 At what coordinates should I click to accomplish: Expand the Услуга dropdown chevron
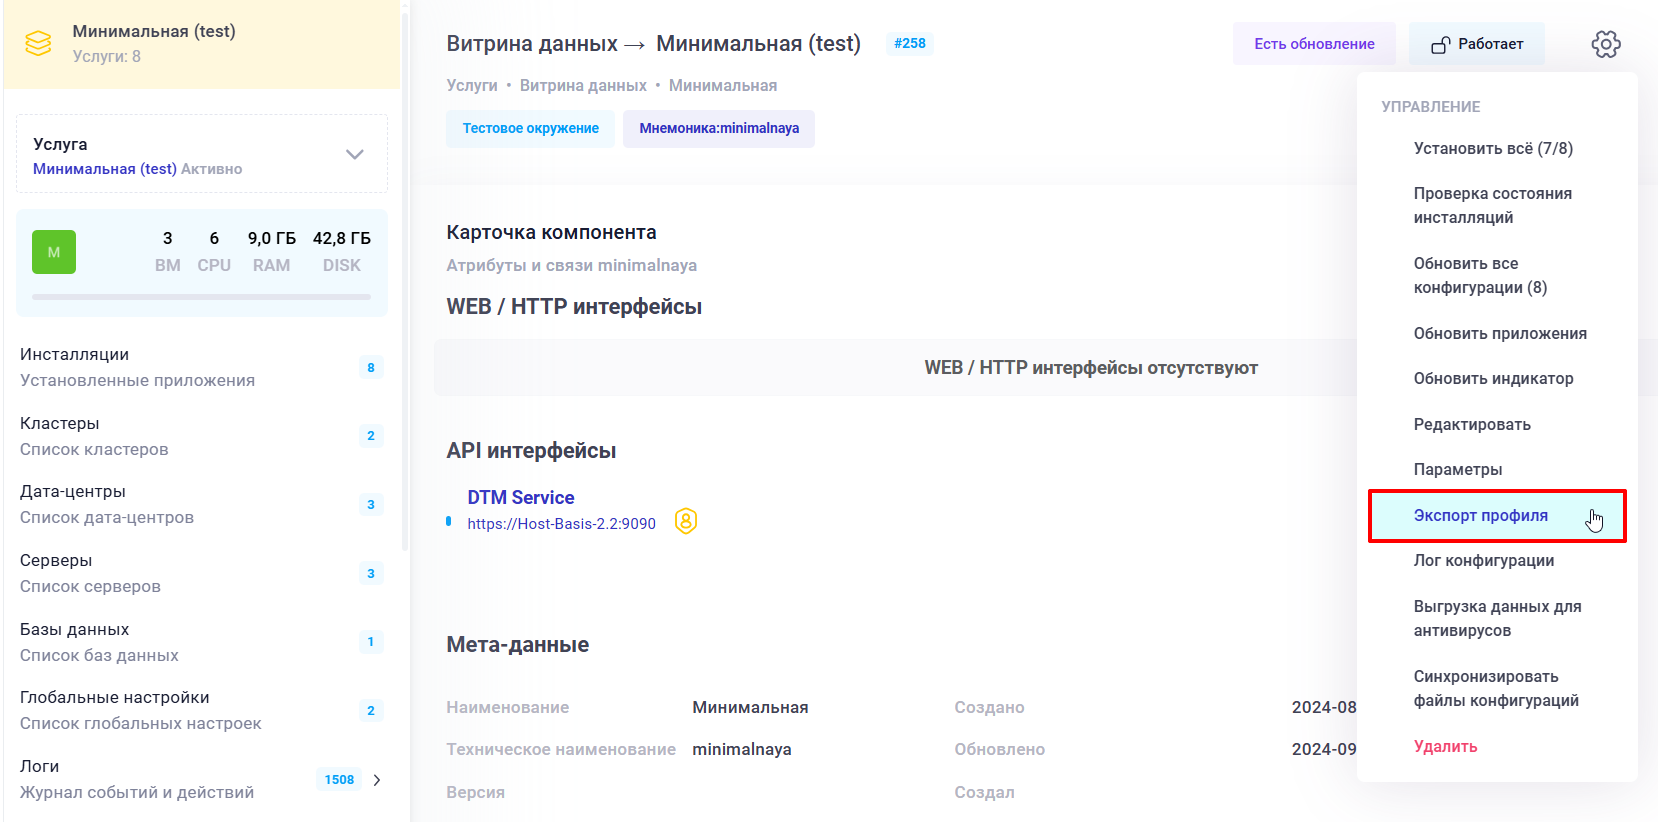pos(354,154)
